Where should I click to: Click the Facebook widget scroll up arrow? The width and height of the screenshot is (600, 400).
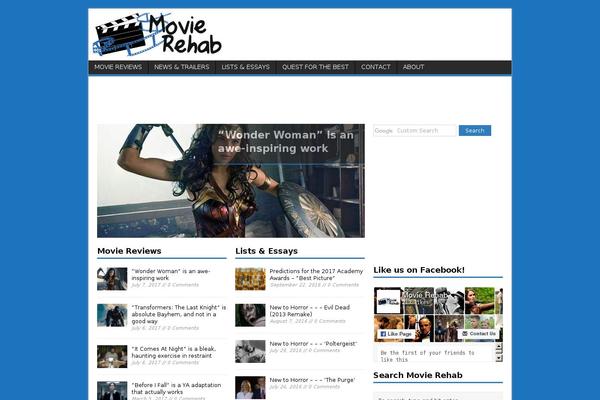tap(499, 346)
